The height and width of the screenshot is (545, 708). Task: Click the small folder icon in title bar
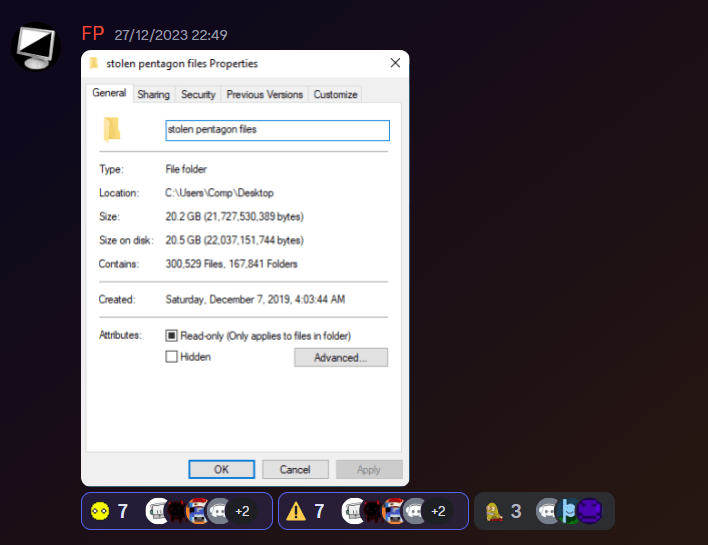94,63
